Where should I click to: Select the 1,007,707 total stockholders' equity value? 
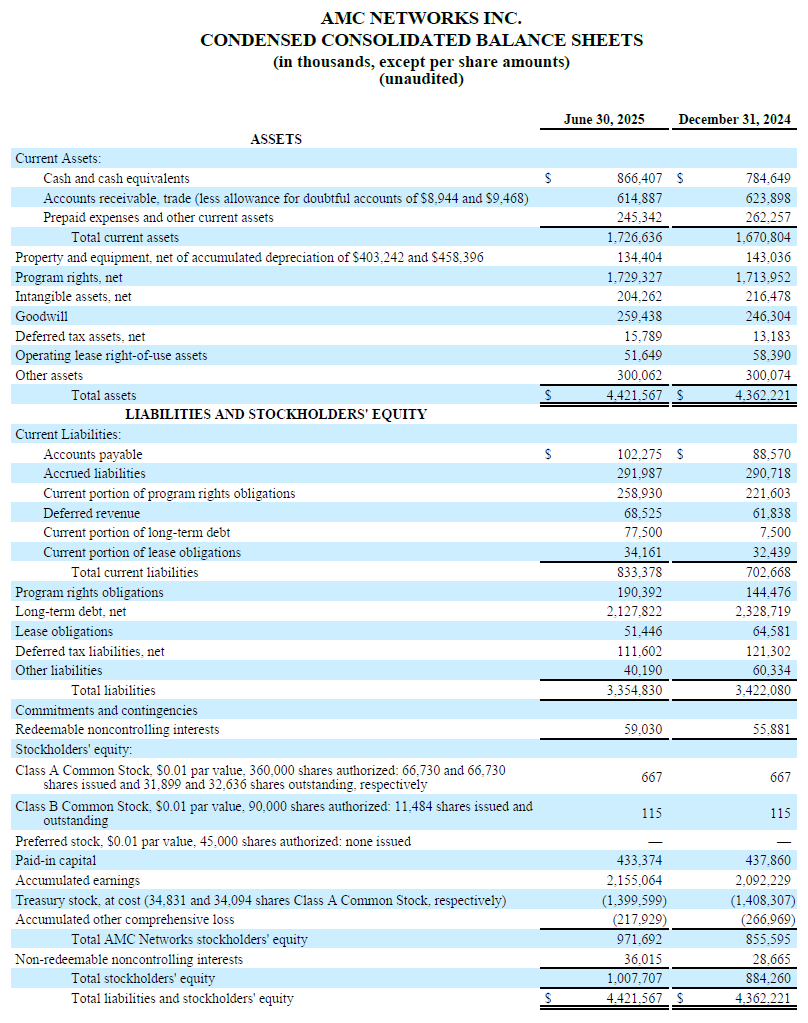(x=634, y=979)
